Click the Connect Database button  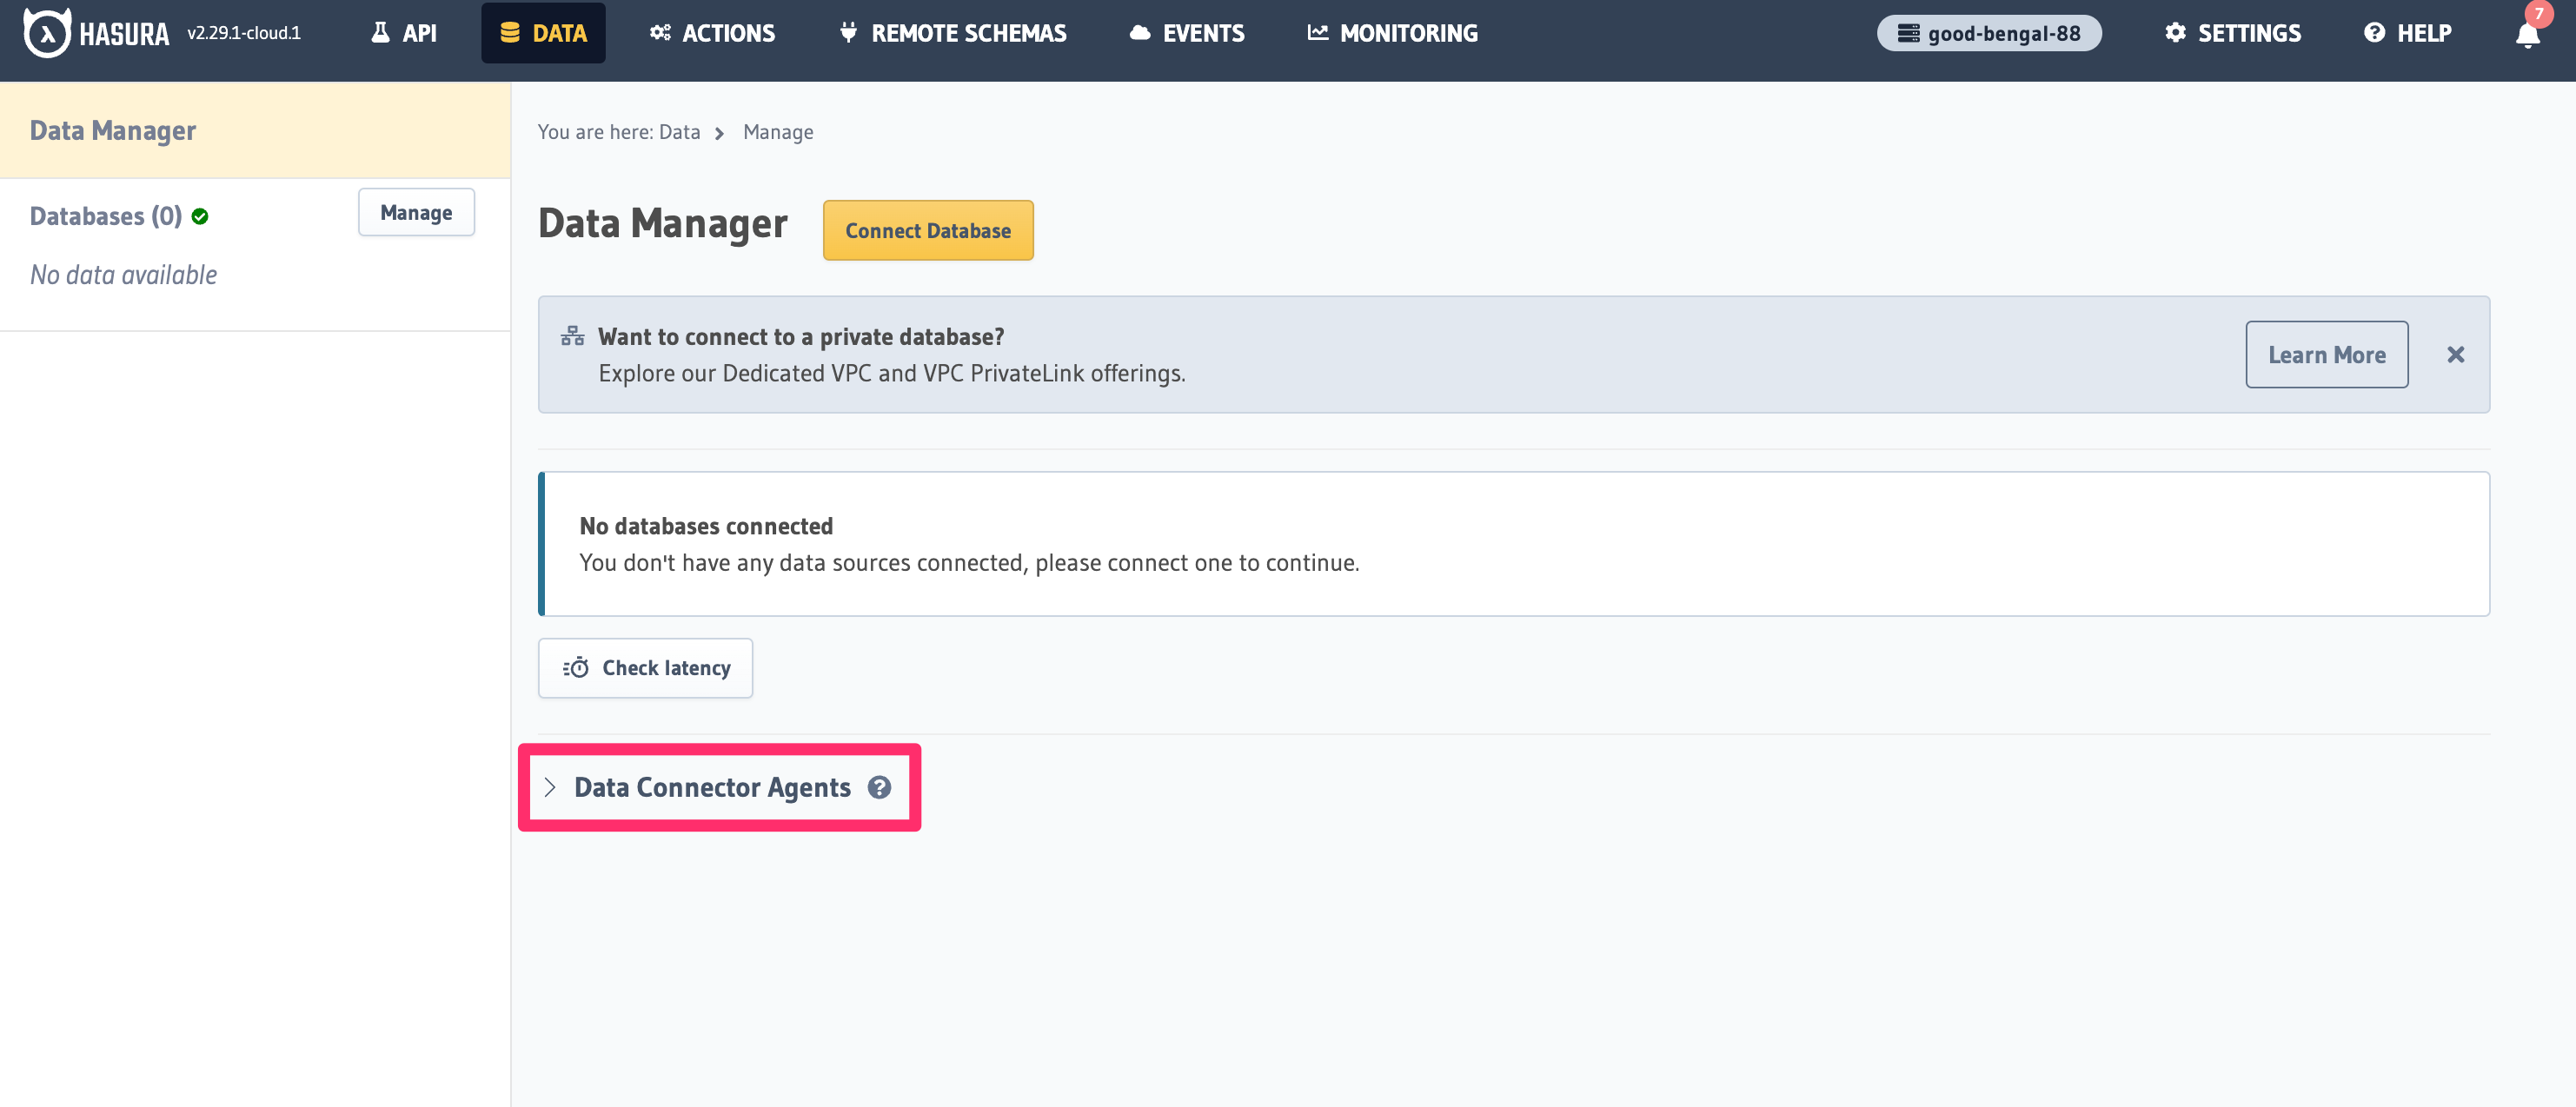927,230
